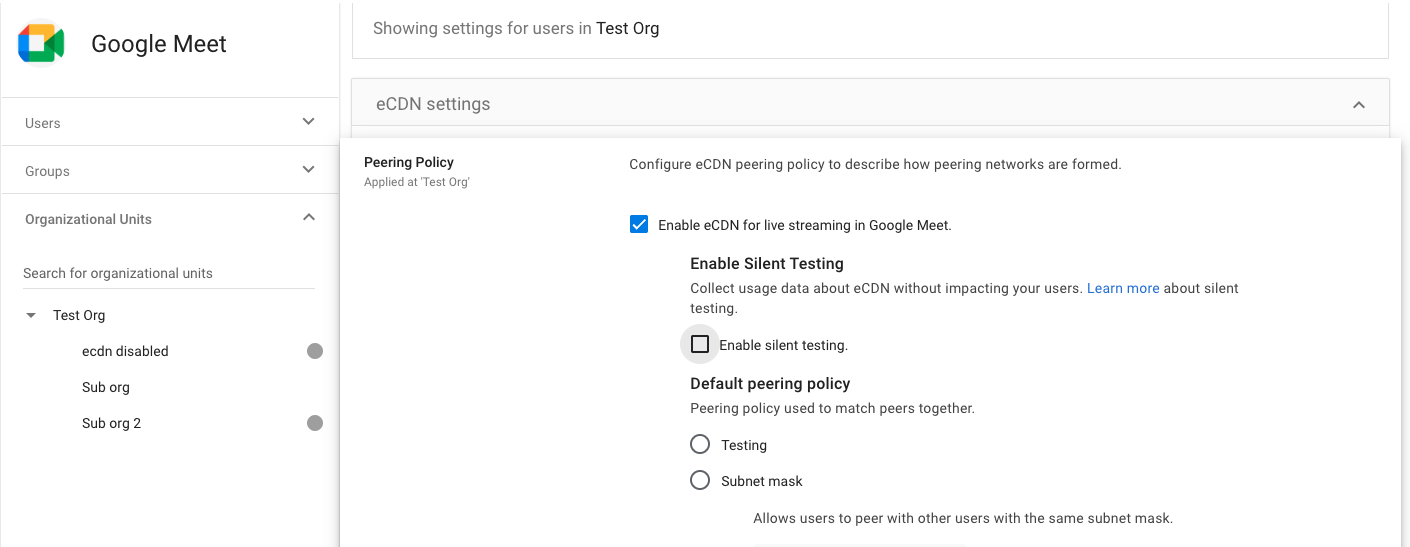Image resolution: width=1410 pixels, height=547 pixels.
Task: Click the Google Meet logo icon
Action: pos(41,44)
